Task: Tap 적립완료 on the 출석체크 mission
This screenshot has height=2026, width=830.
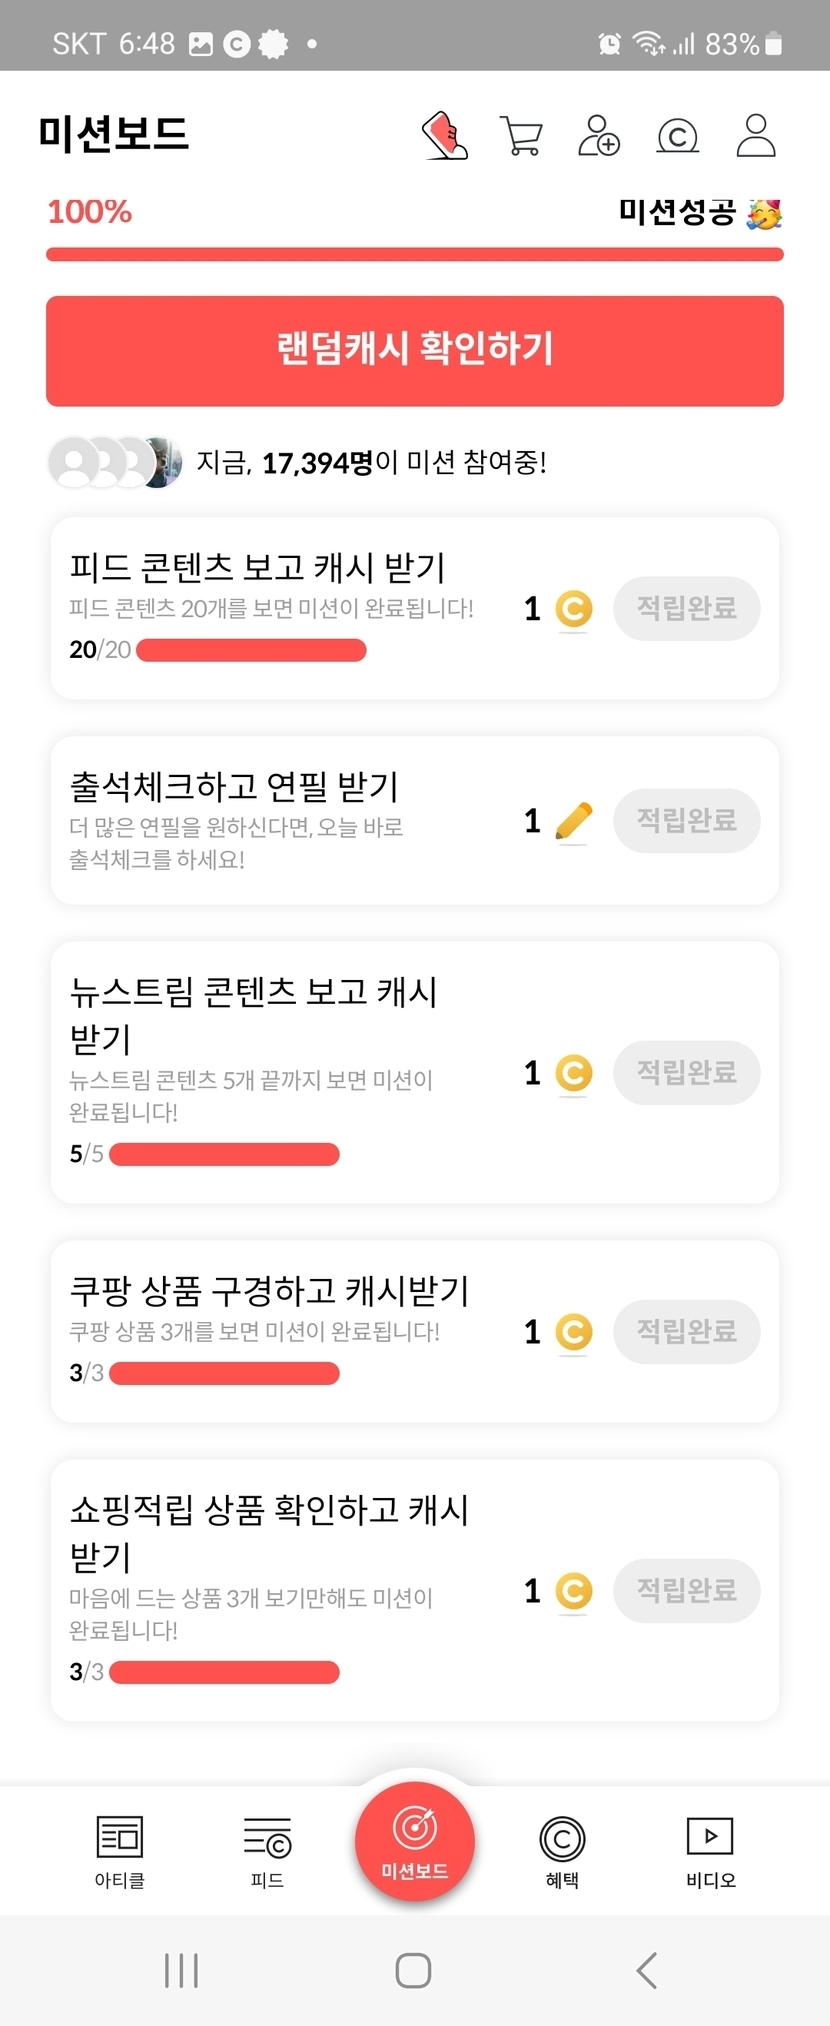Action: [x=687, y=821]
